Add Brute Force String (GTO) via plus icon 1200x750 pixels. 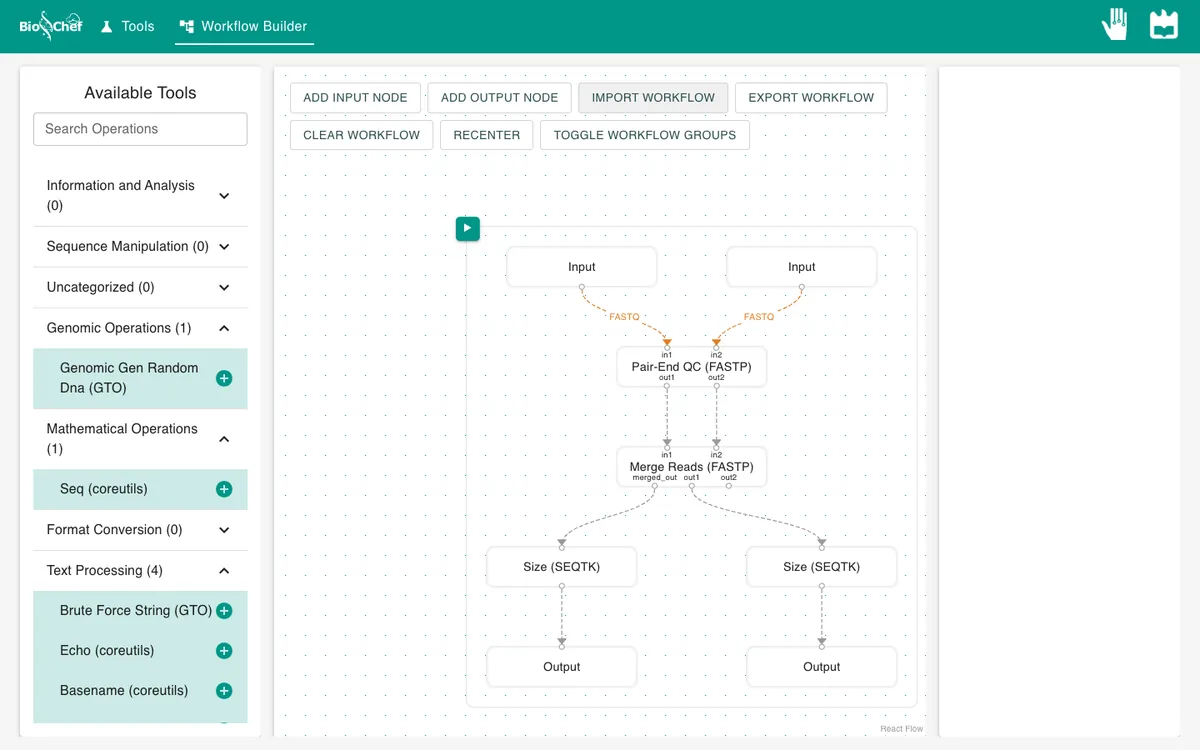click(224, 611)
